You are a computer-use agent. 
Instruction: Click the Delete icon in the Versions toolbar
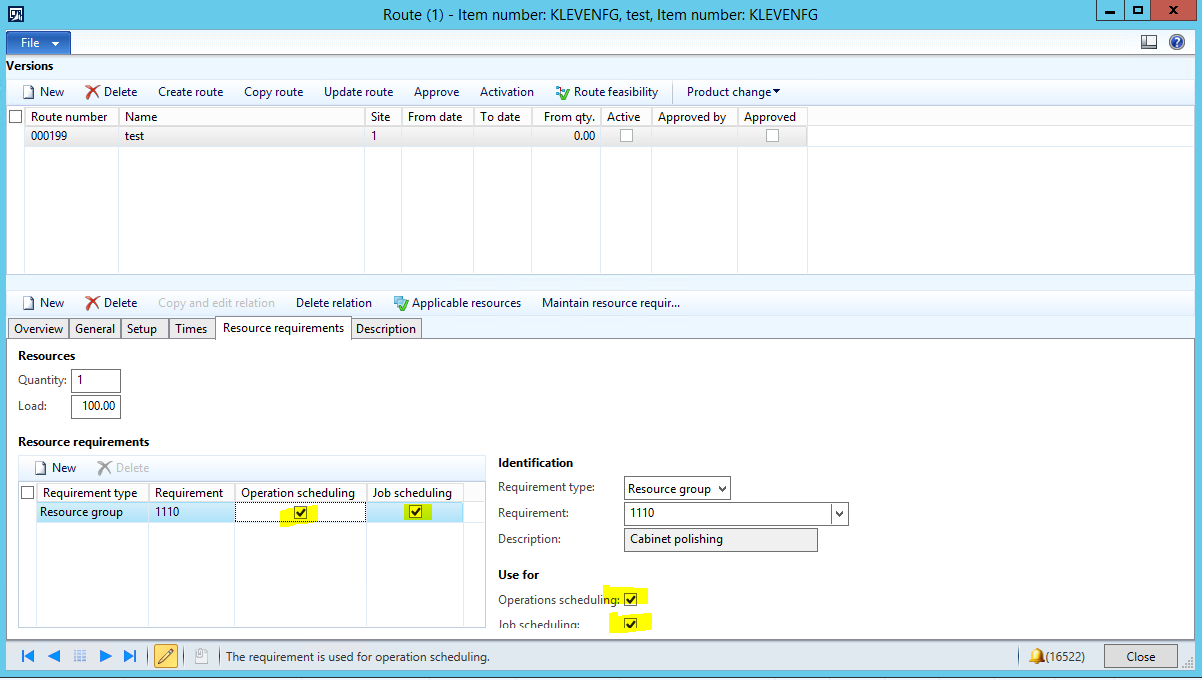(x=110, y=91)
